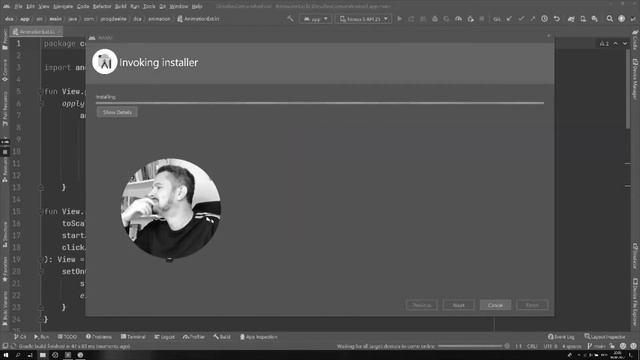Open the Run tool window
640x360 pixels.
click(42, 337)
